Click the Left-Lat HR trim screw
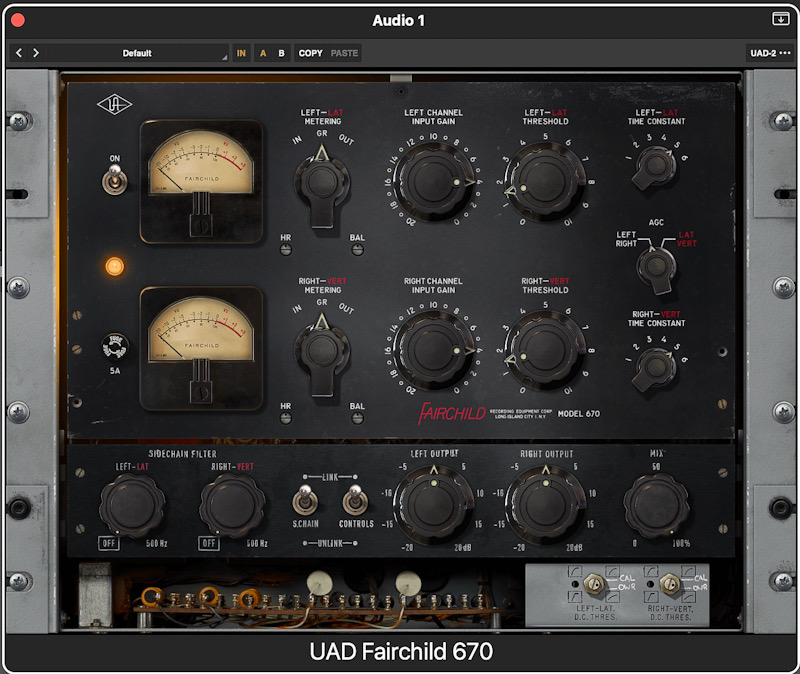 click(x=286, y=249)
